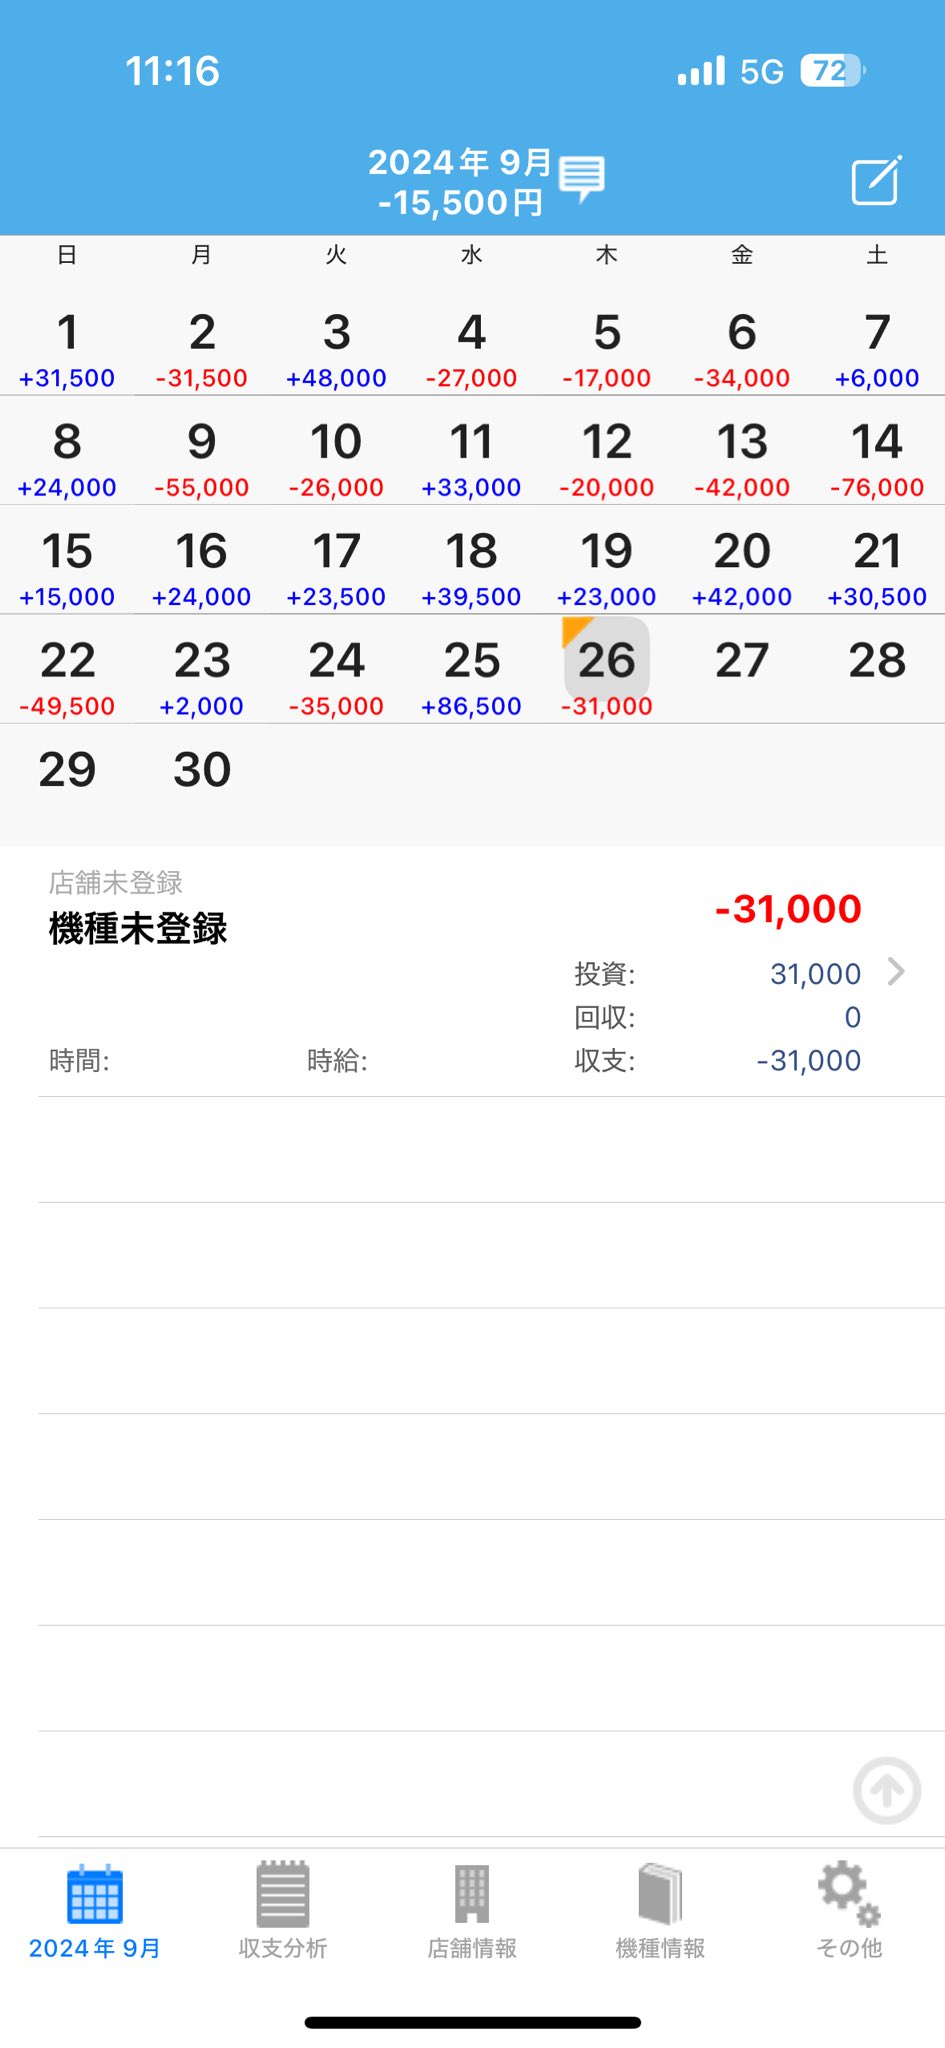Select September 9 with -55,000

[x=202, y=457]
